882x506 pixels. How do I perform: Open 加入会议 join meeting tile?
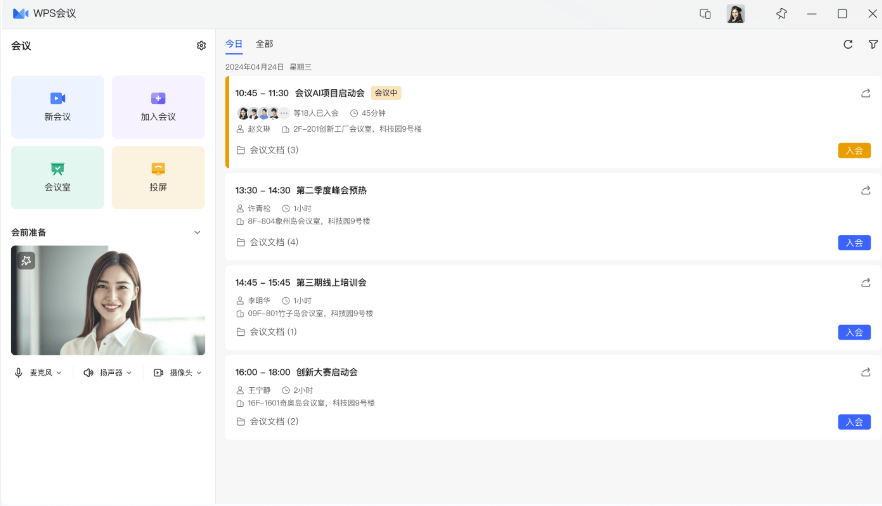(x=158, y=107)
